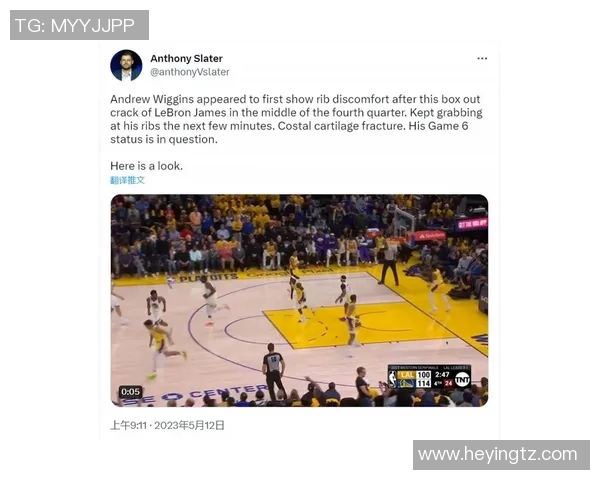
Task: Open the three-dot more options menu
Action: click(x=482, y=59)
